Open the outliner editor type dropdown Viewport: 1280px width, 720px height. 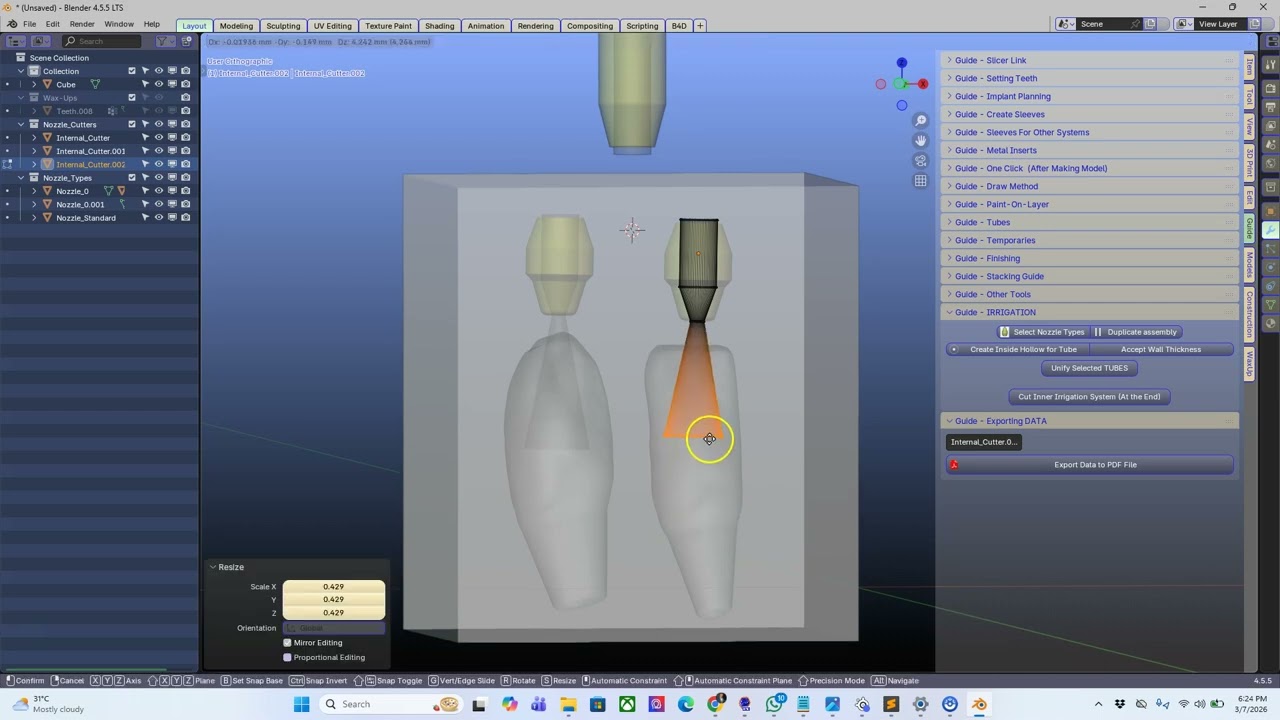coord(15,41)
